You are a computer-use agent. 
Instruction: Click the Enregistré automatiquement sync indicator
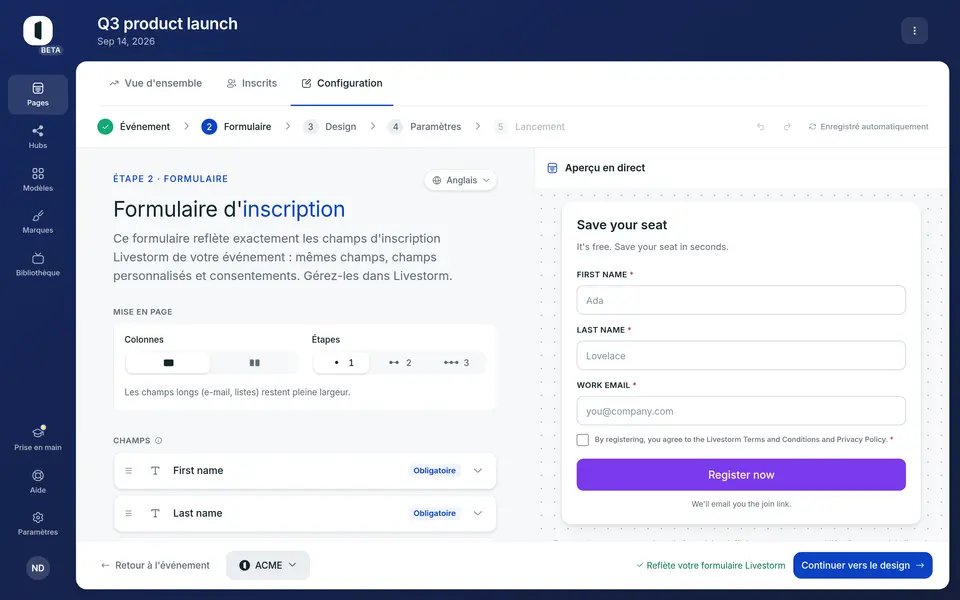click(x=868, y=127)
